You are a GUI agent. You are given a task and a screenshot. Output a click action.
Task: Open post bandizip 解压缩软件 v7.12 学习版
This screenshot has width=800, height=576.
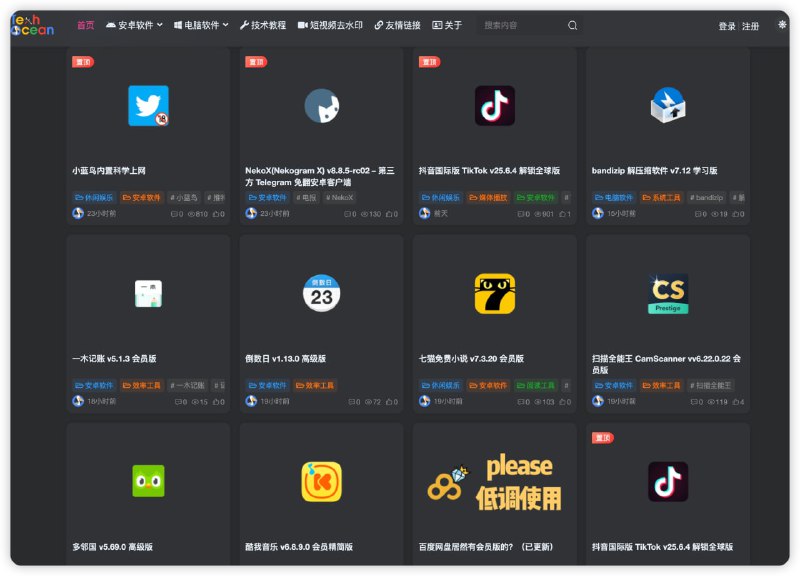click(655, 170)
